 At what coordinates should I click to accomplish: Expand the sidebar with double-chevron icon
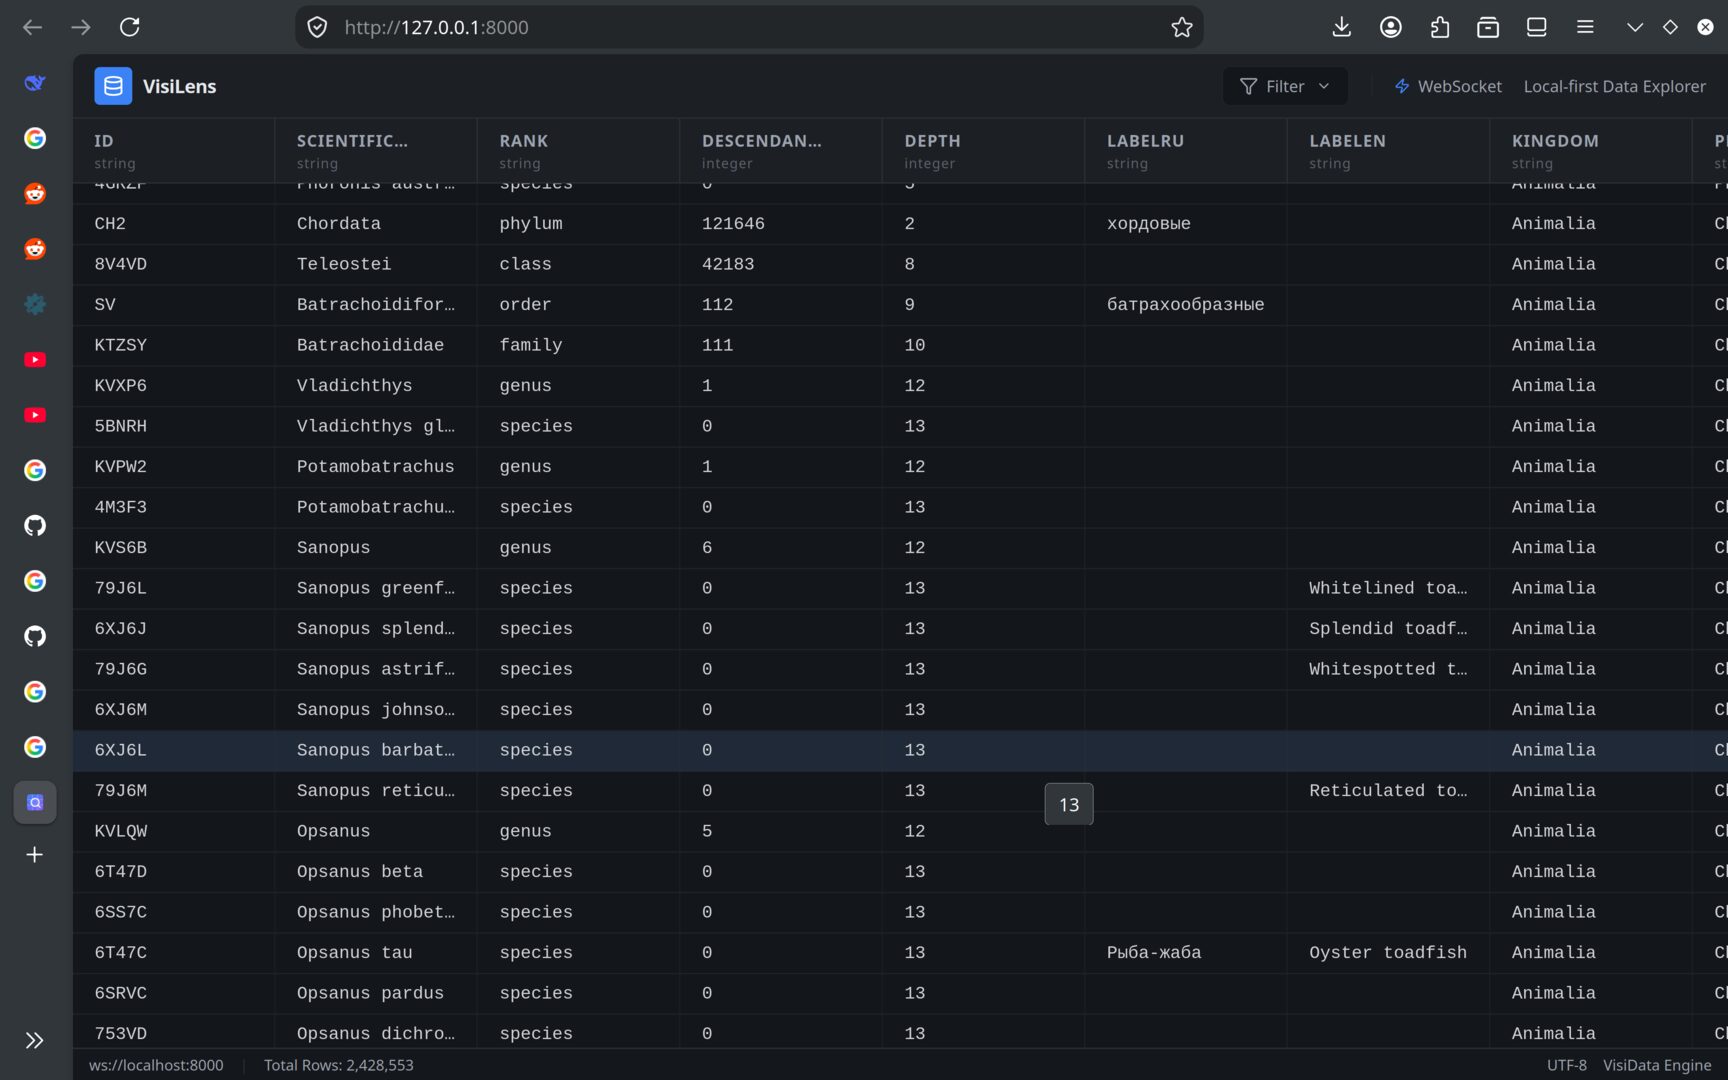click(35, 1040)
